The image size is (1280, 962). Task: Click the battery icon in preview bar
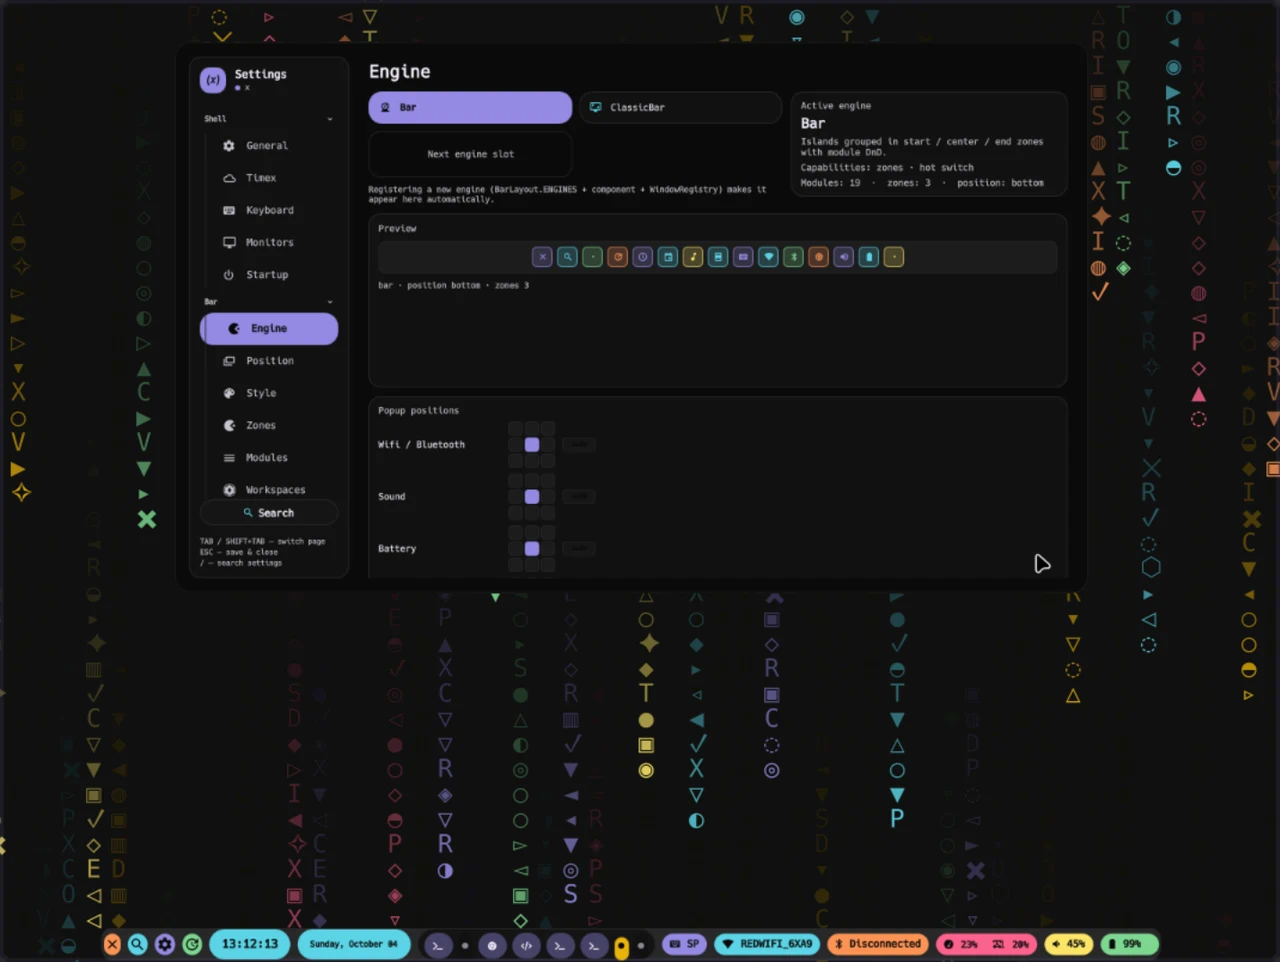pos(869,257)
